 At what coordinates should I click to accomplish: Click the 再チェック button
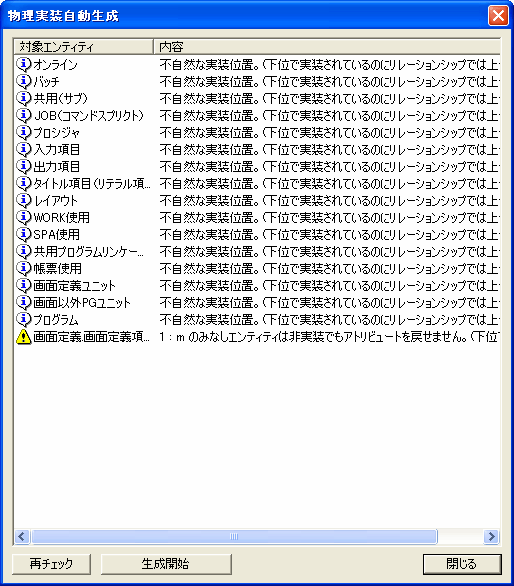(x=52, y=564)
